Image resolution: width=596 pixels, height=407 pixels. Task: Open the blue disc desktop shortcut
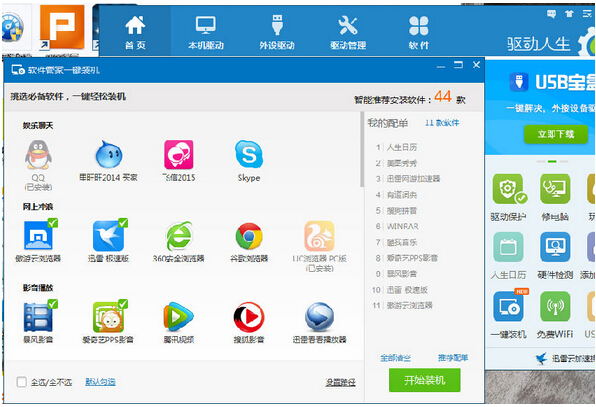(12, 27)
